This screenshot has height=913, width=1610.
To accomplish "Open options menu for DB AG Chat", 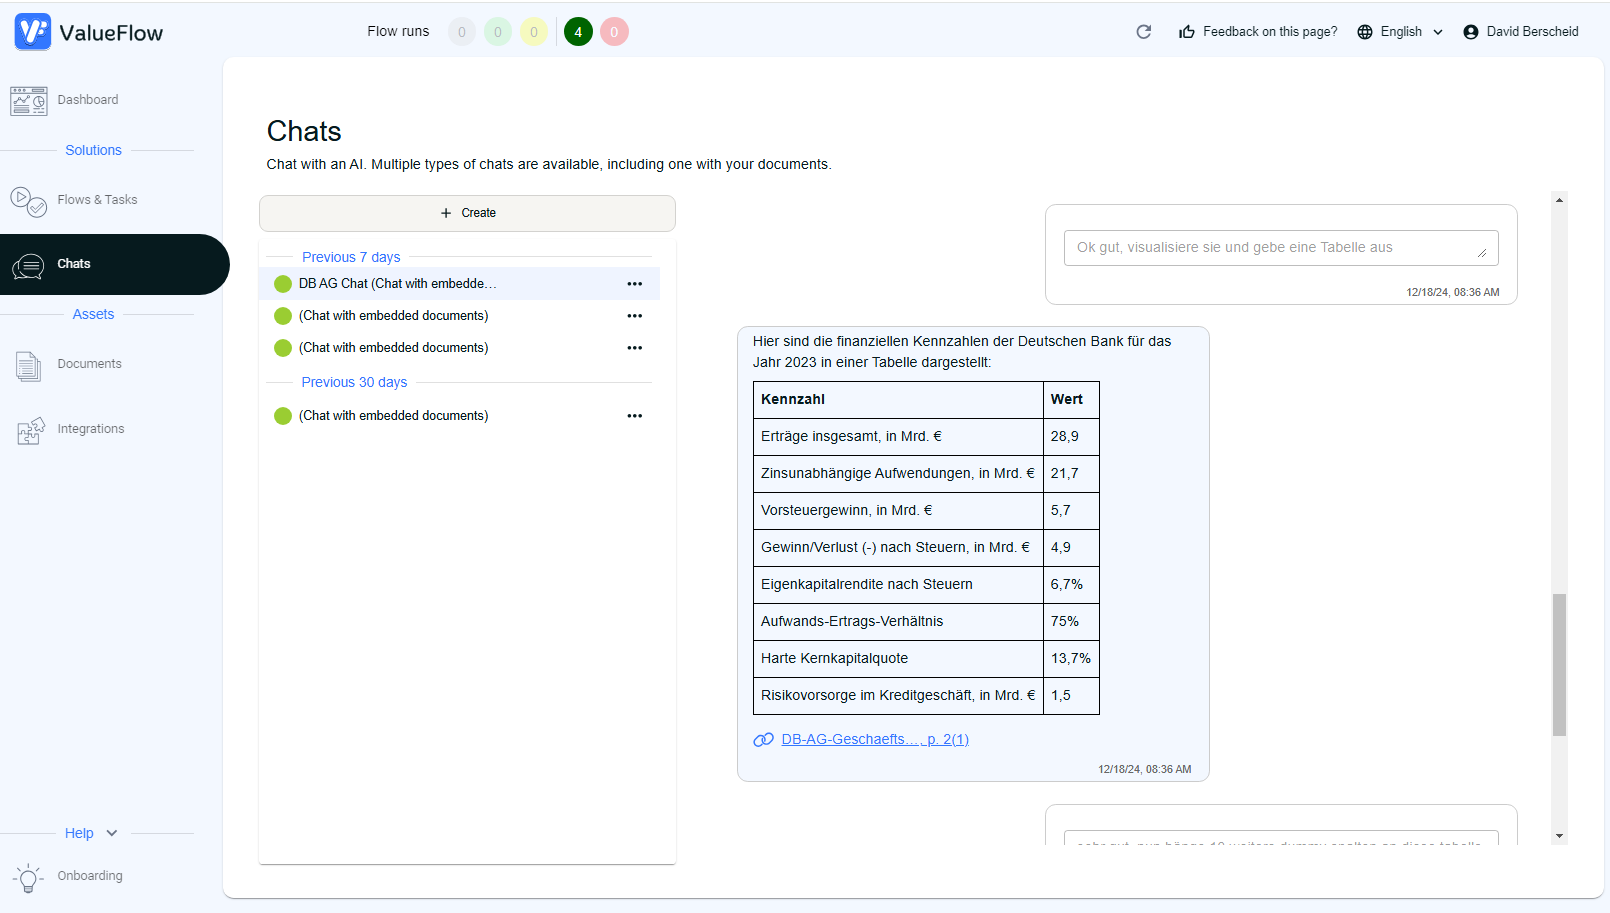I will pos(635,284).
